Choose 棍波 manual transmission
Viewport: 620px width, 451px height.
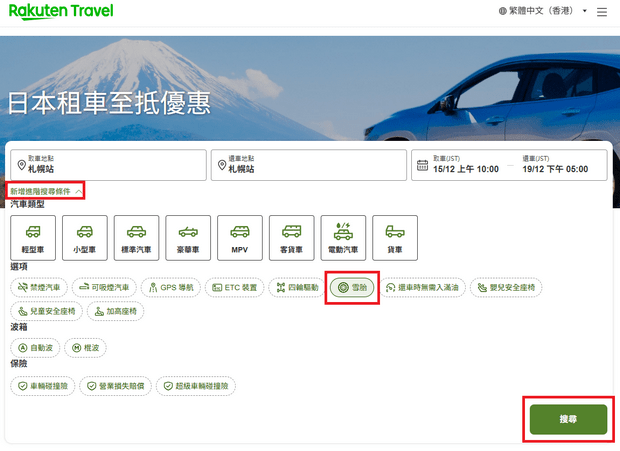coord(85,348)
